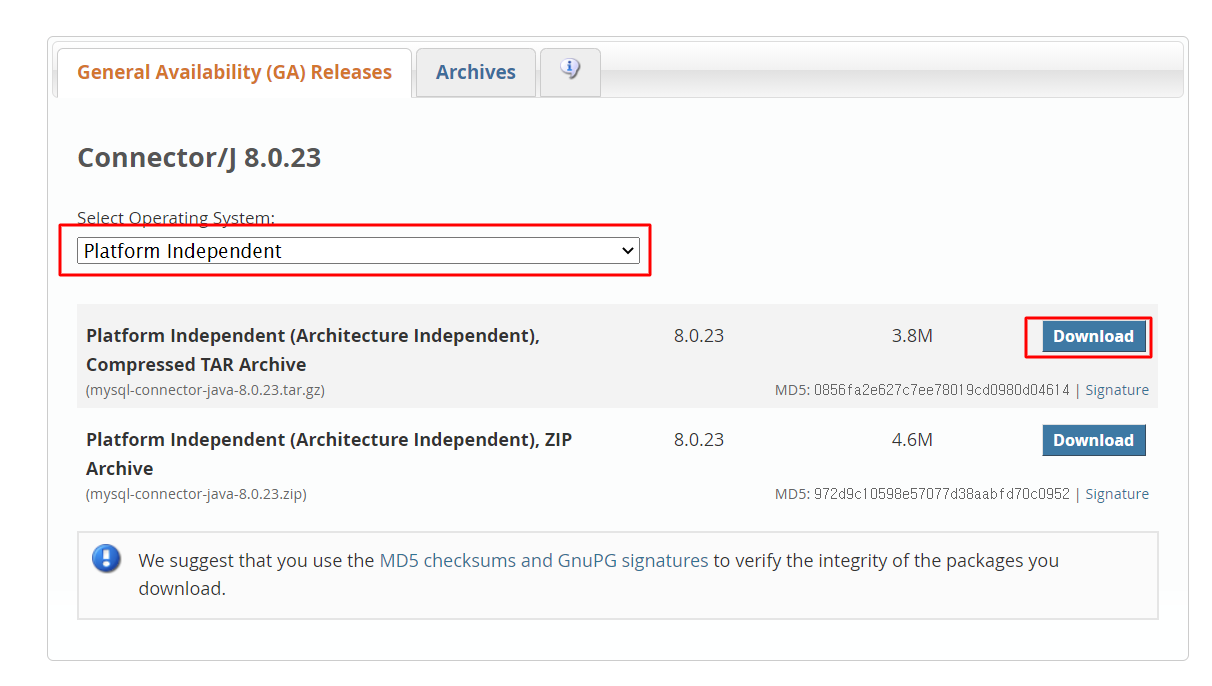This screenshot has width=1212, height=686.
Task: Open the Select Operating System dropdown
Action: [x=358, y=251]
